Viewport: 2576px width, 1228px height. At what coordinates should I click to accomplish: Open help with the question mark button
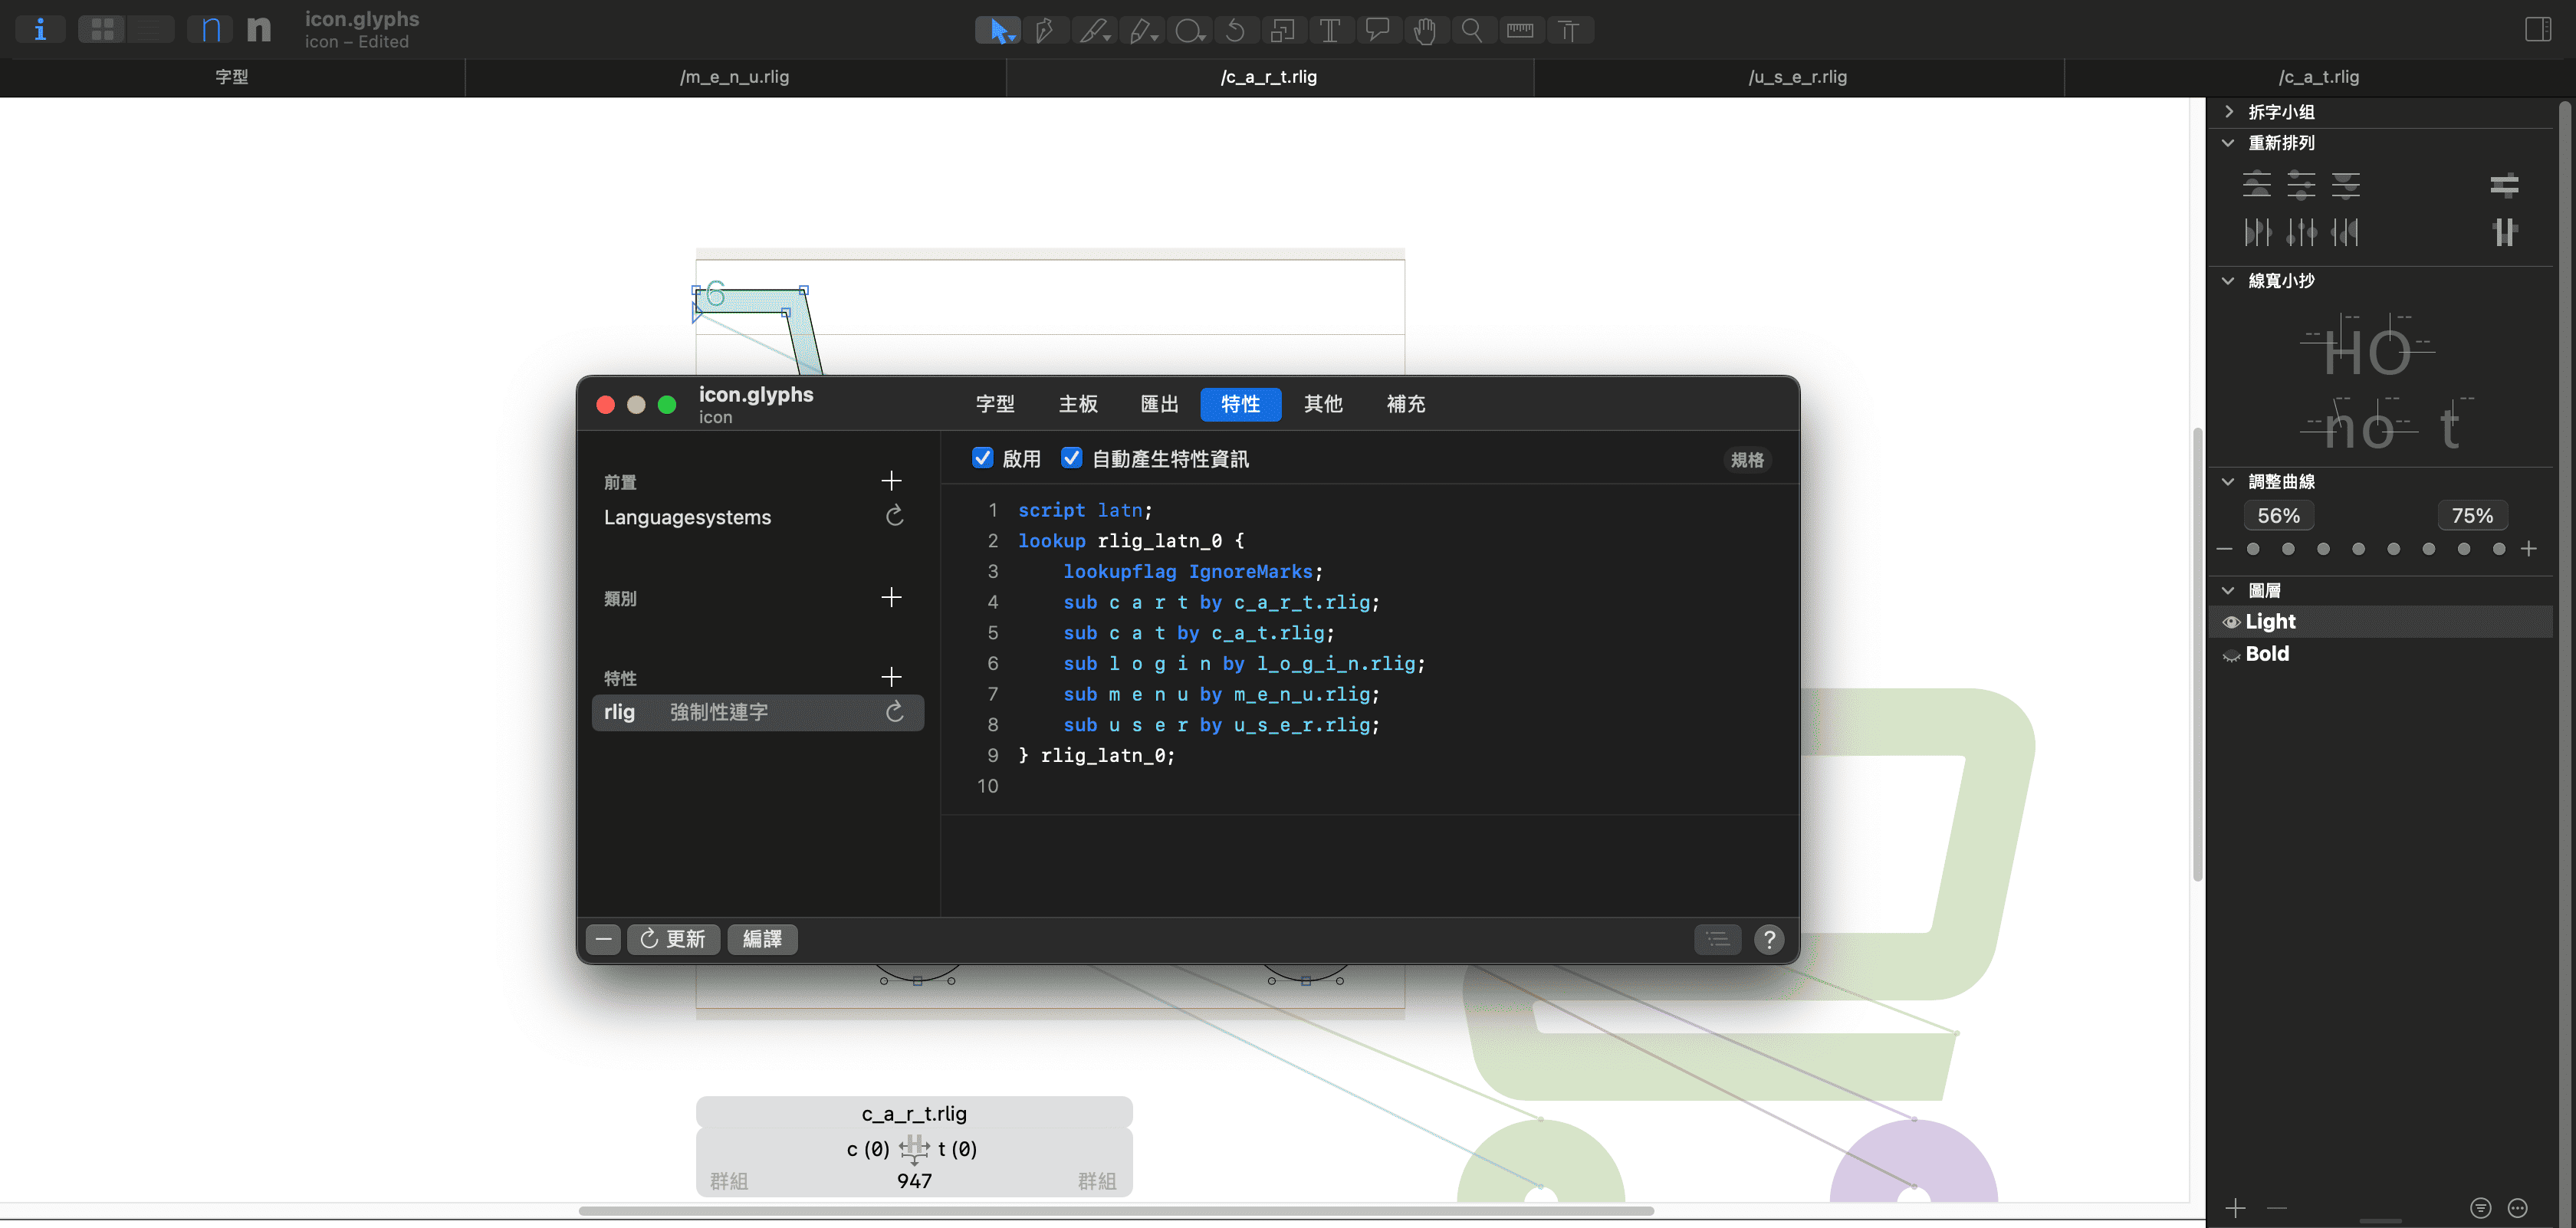point(1769,939)
